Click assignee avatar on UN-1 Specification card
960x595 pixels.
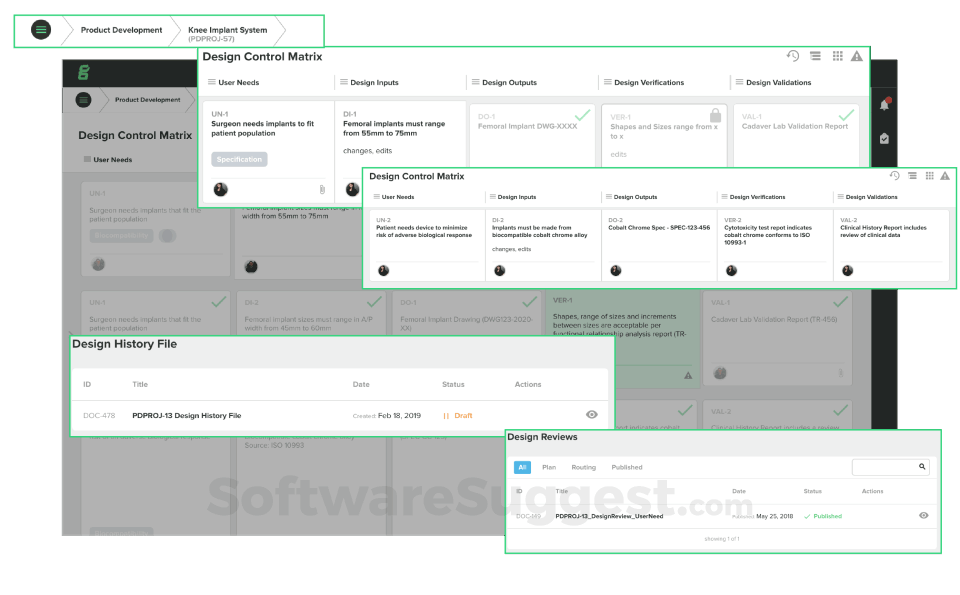coord(220,189)
